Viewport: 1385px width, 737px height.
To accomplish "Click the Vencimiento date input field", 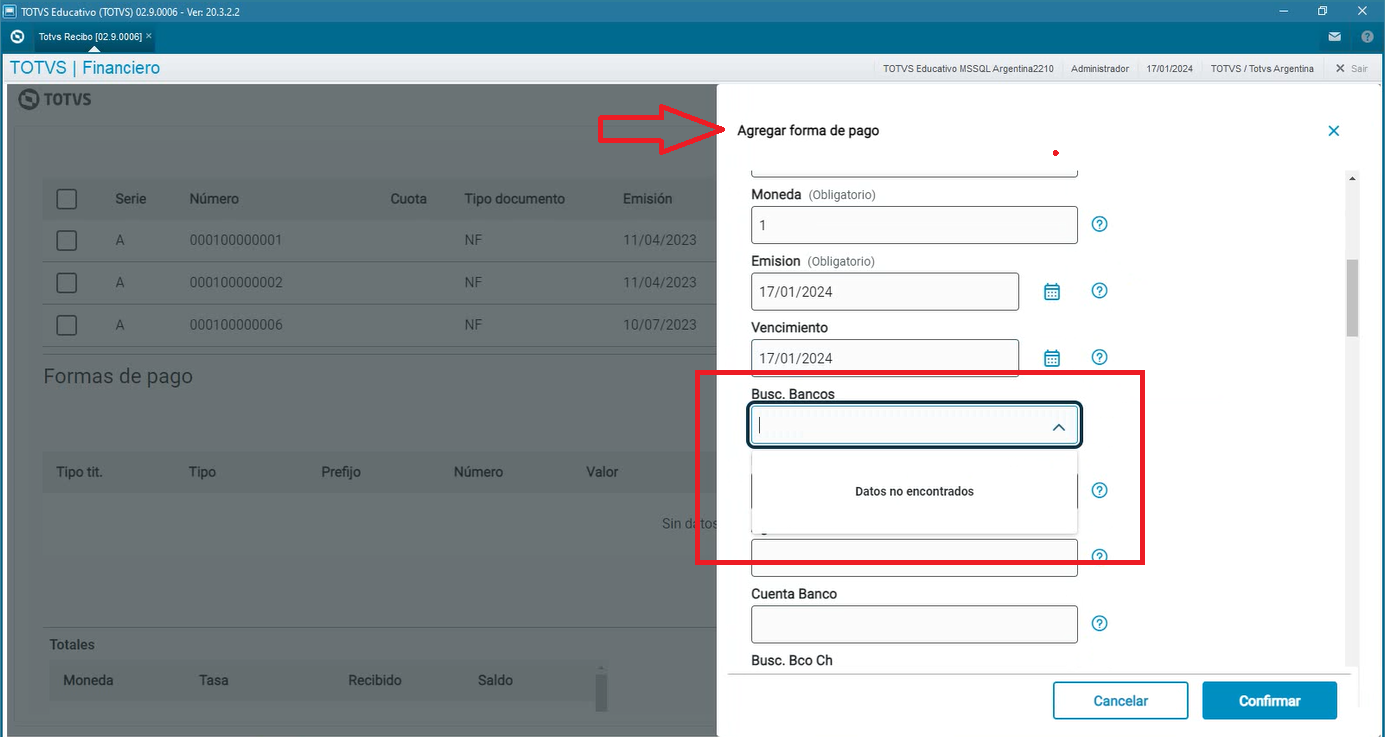I will click(x=885, y=358).
